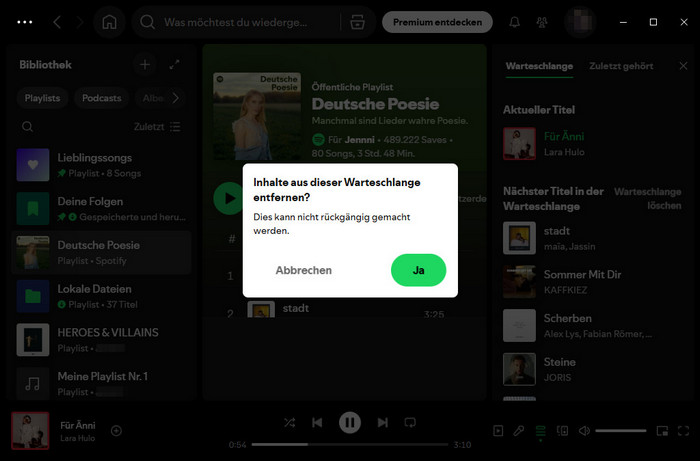The width and height of the screenshot is (700, 461).
Task: Click Premium entdecken button
Action: 438,22
